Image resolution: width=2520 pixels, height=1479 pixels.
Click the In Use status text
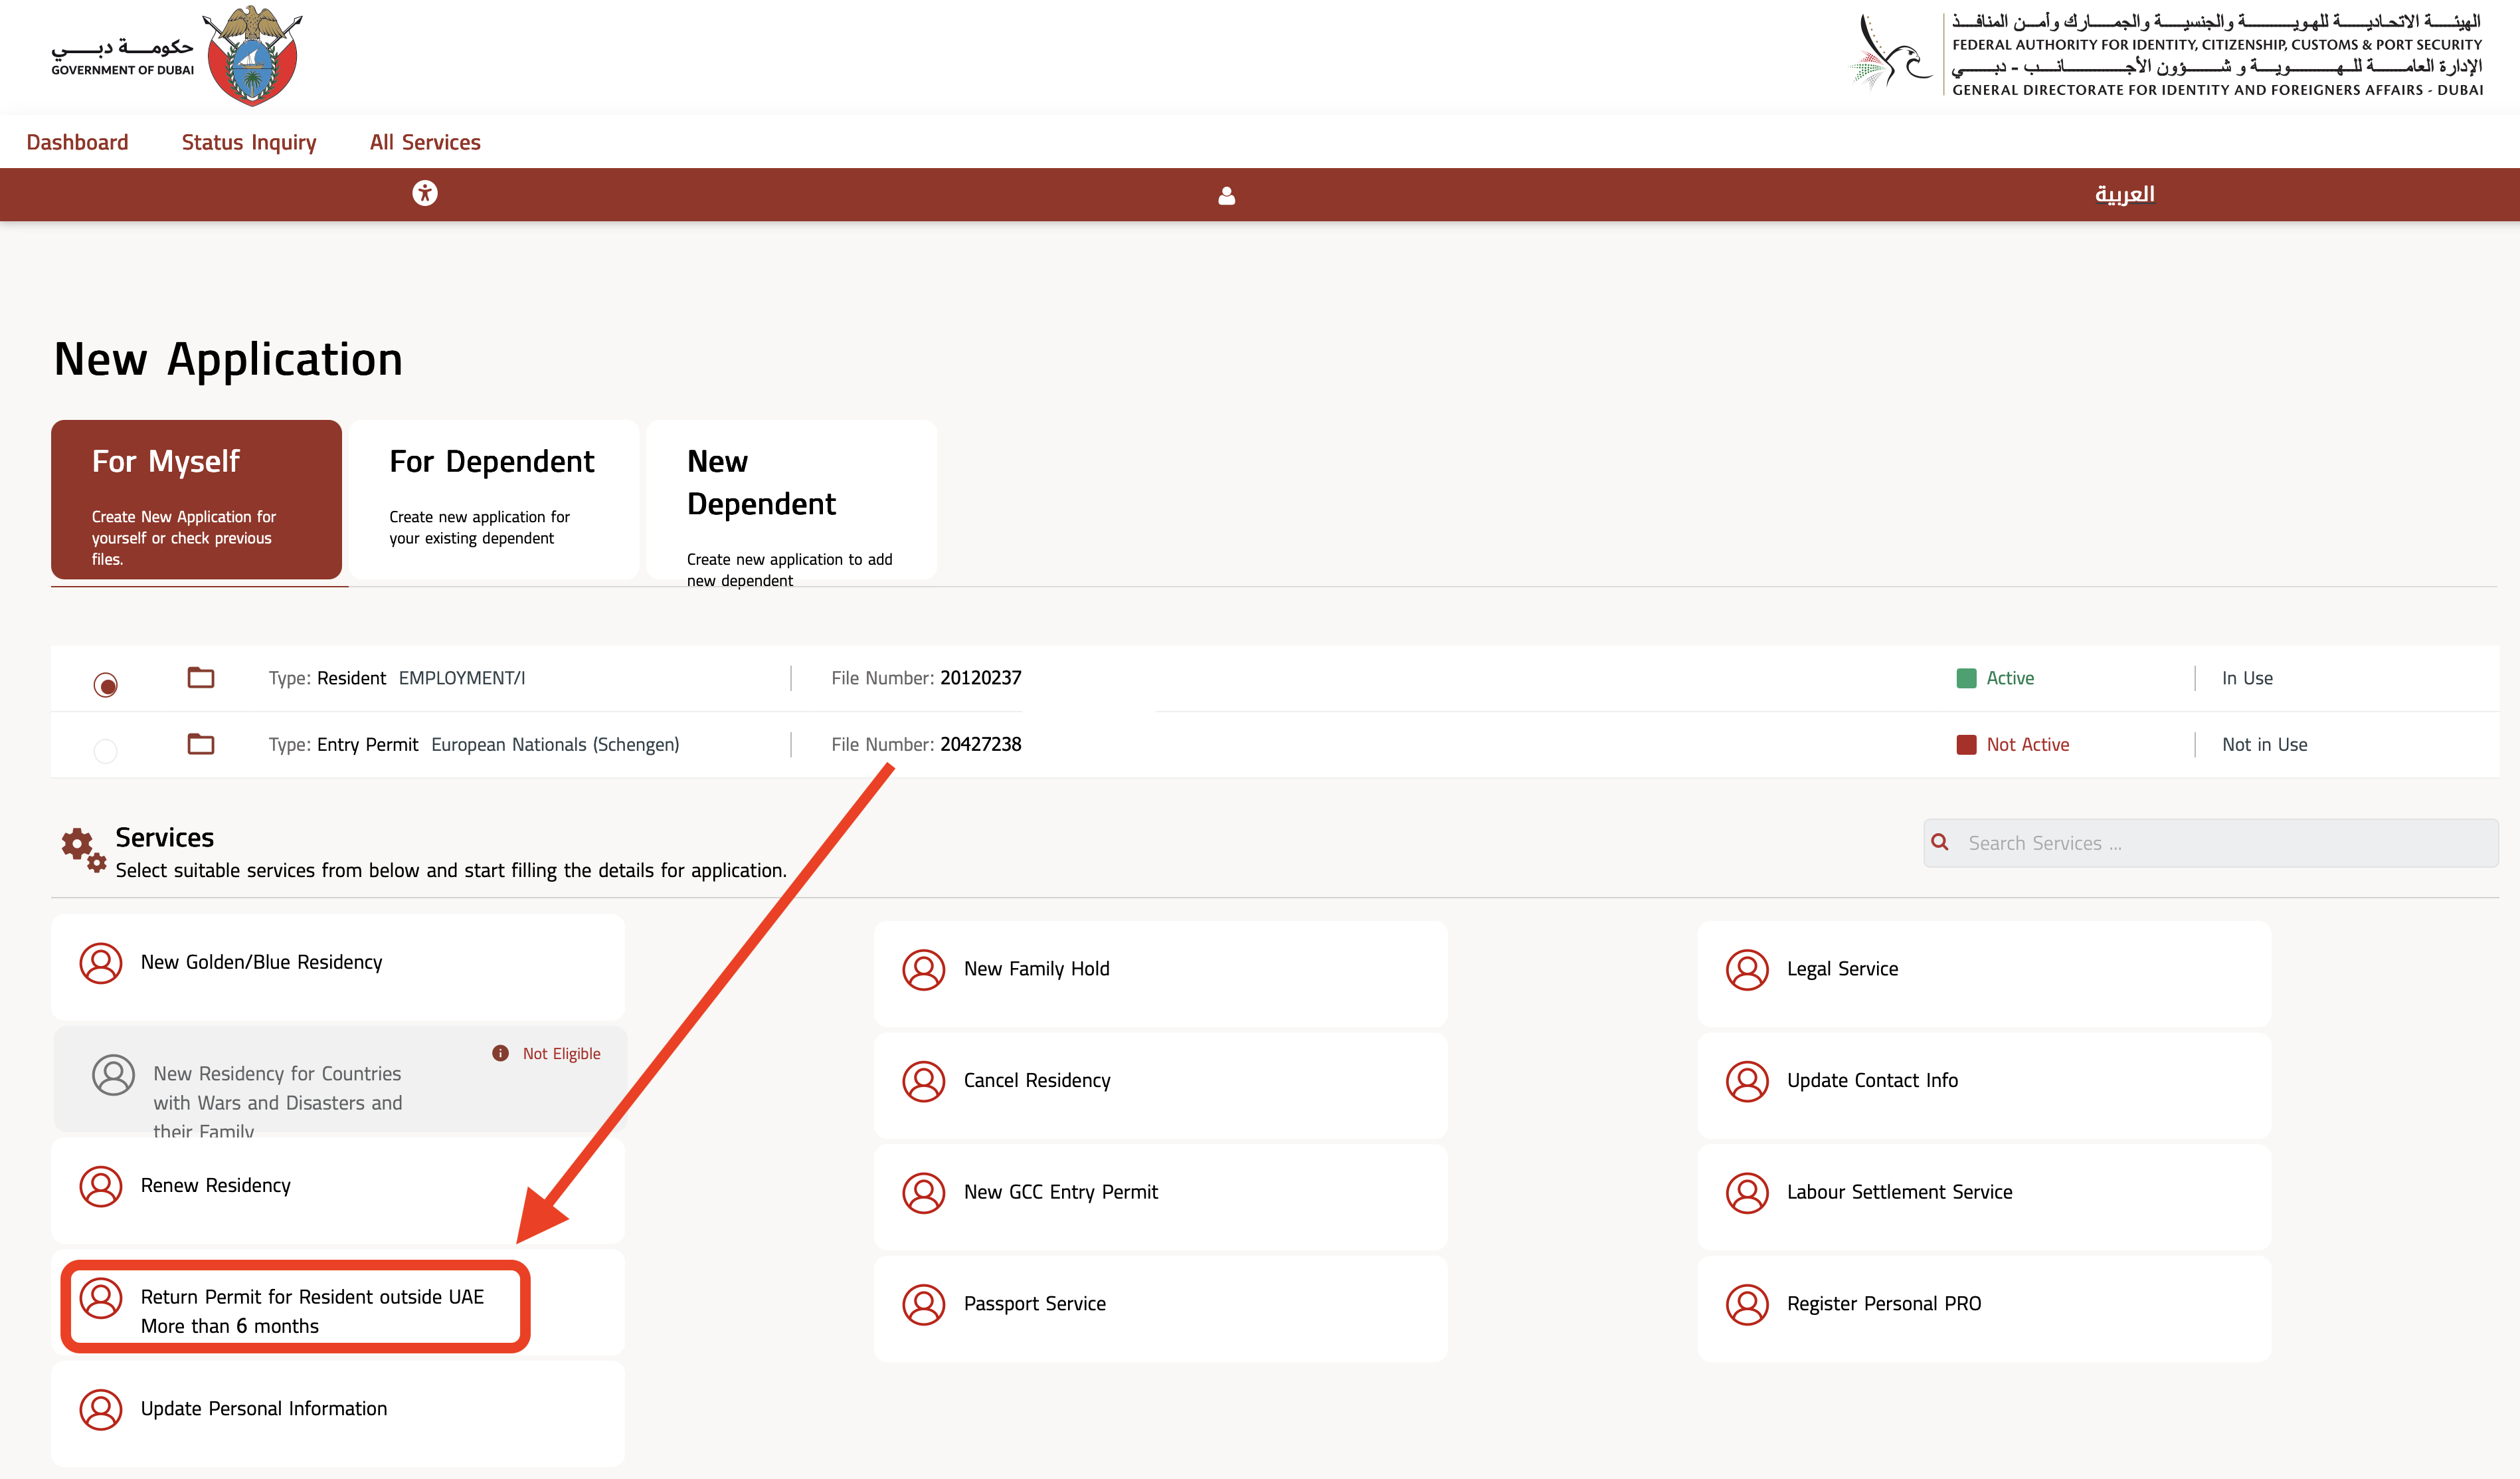tap(2247, 678)
